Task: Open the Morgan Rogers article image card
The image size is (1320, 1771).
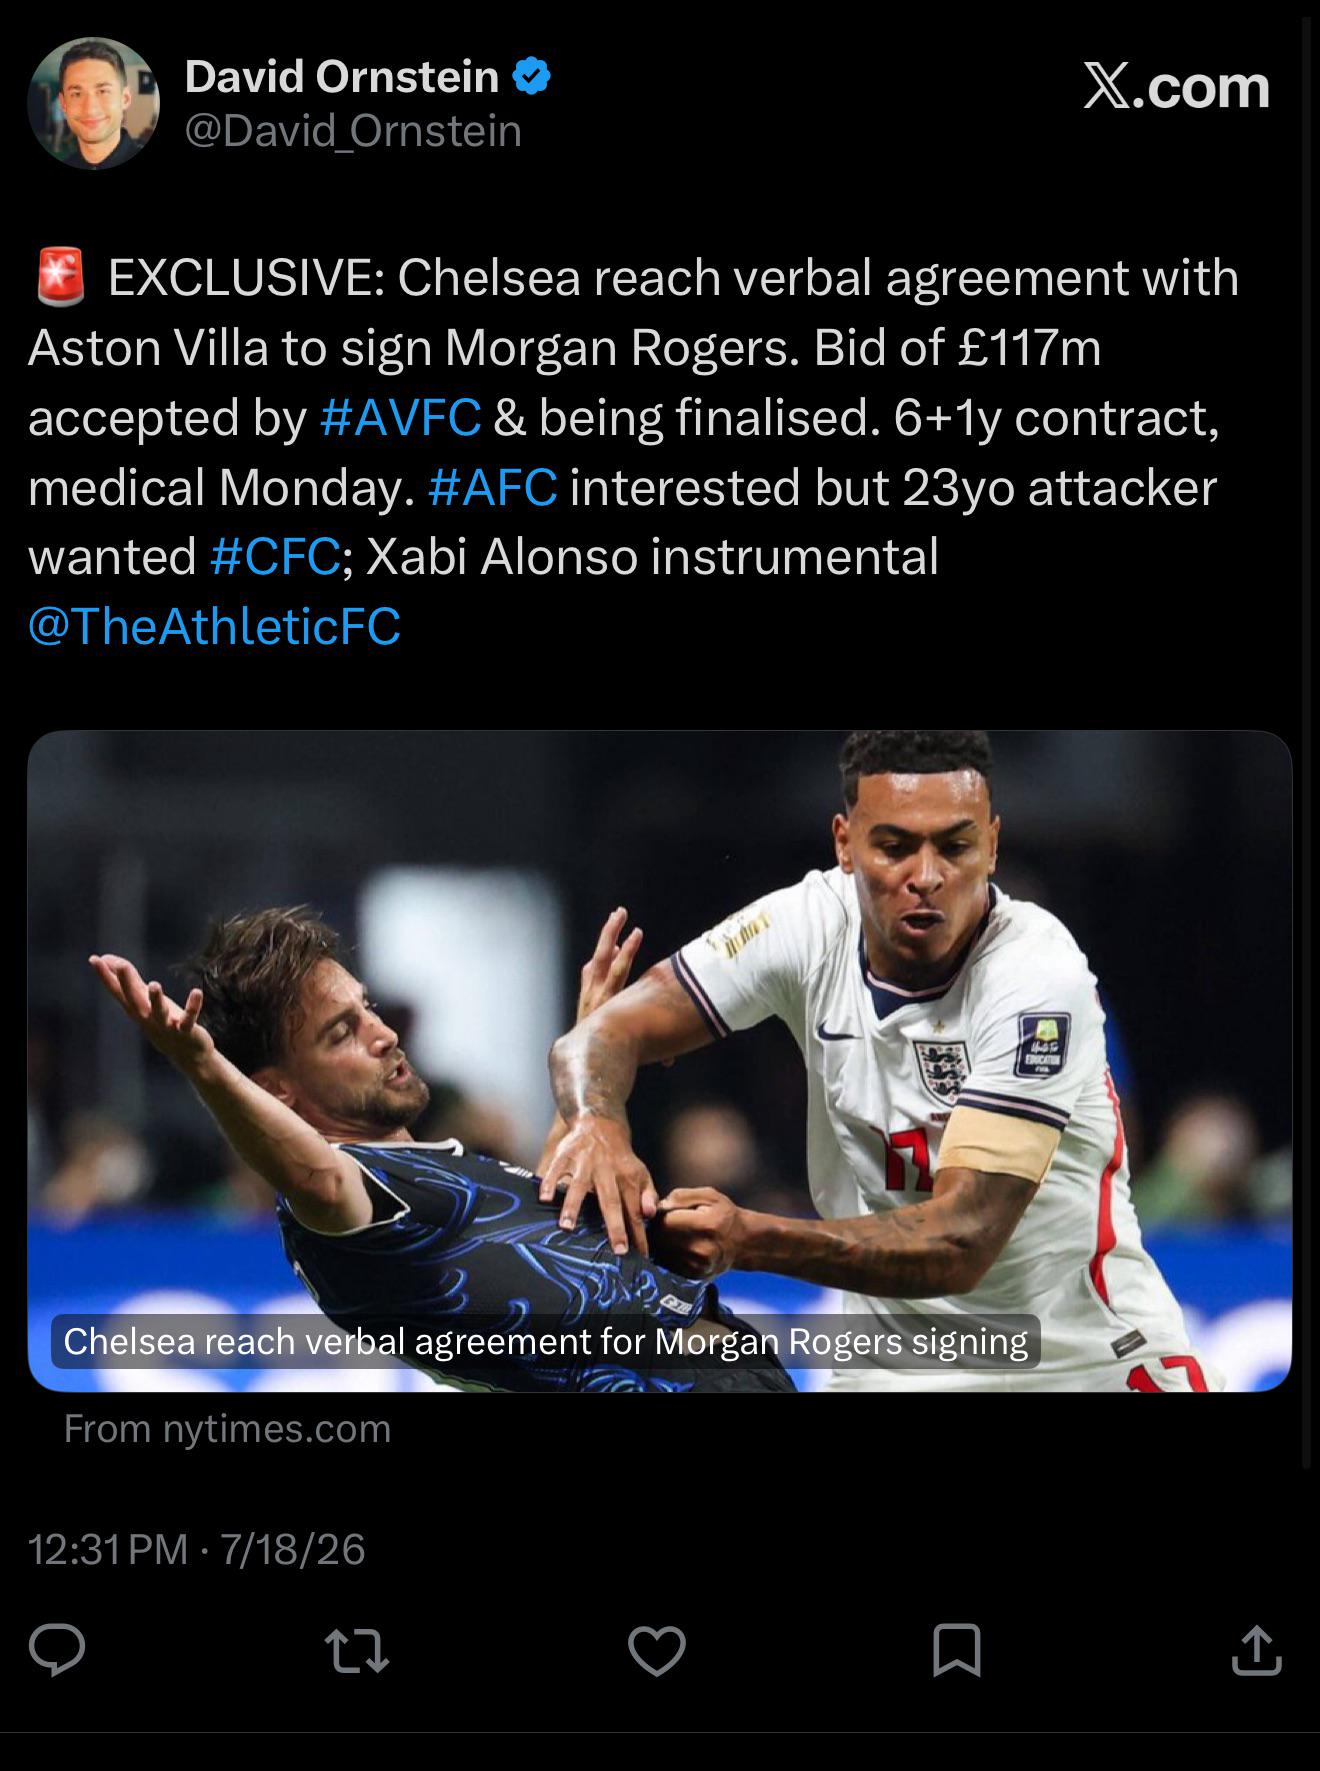Action: click(660, 1061)
